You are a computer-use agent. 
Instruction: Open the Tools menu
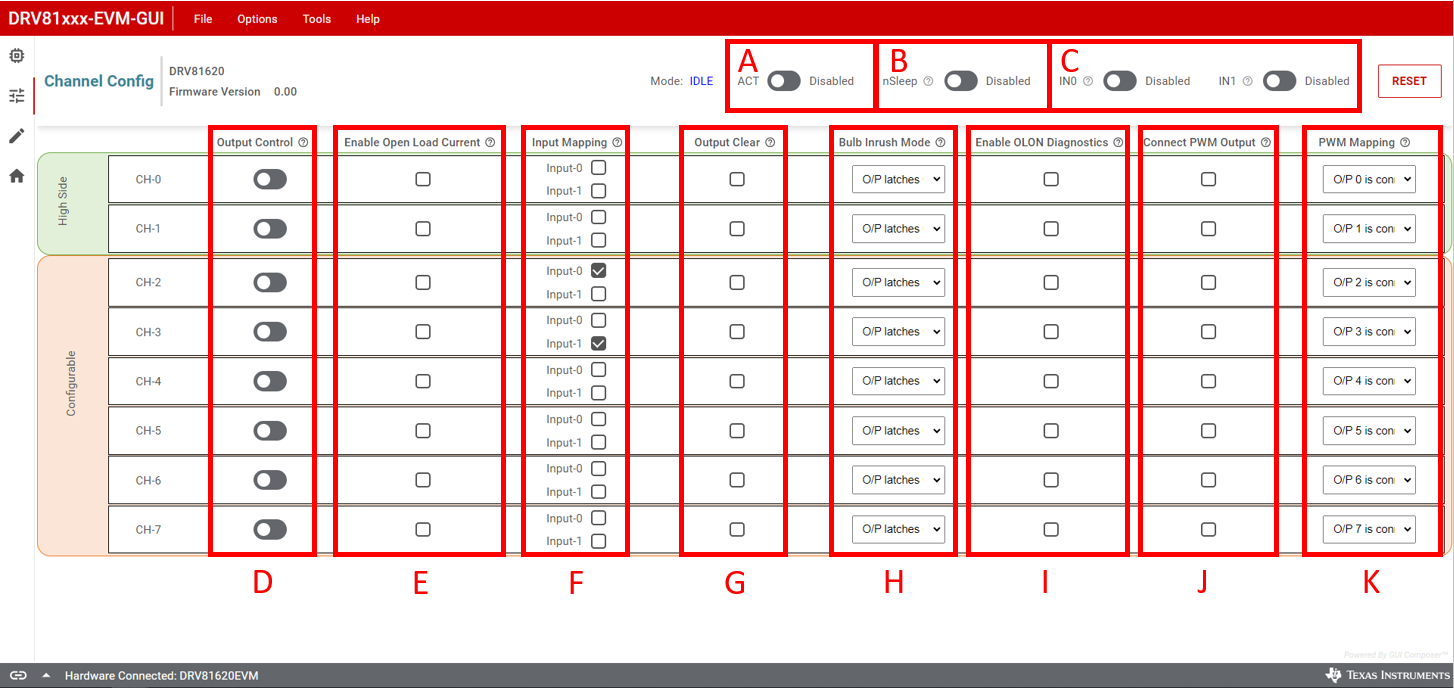316,18
